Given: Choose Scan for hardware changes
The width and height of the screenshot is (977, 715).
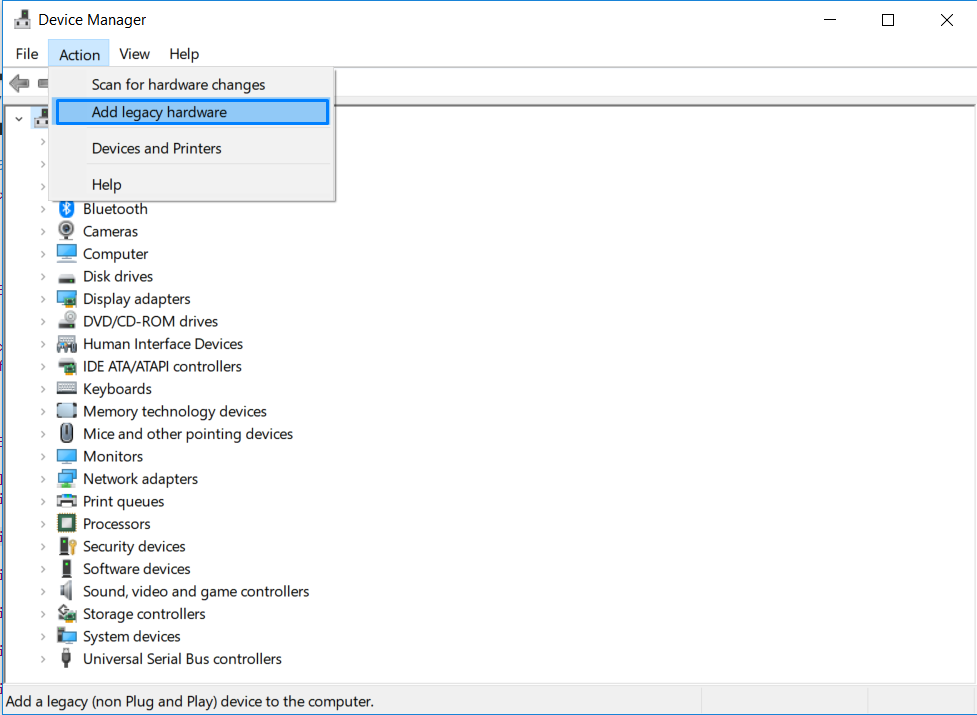Looking at the screenshot, I should click(192, 85).
